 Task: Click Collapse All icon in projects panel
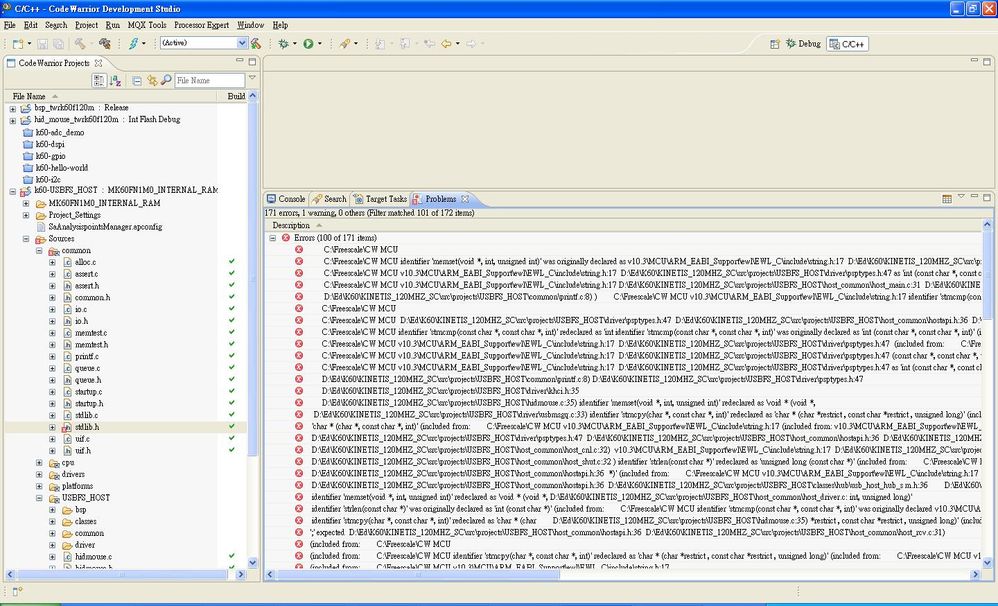point(137,80)
